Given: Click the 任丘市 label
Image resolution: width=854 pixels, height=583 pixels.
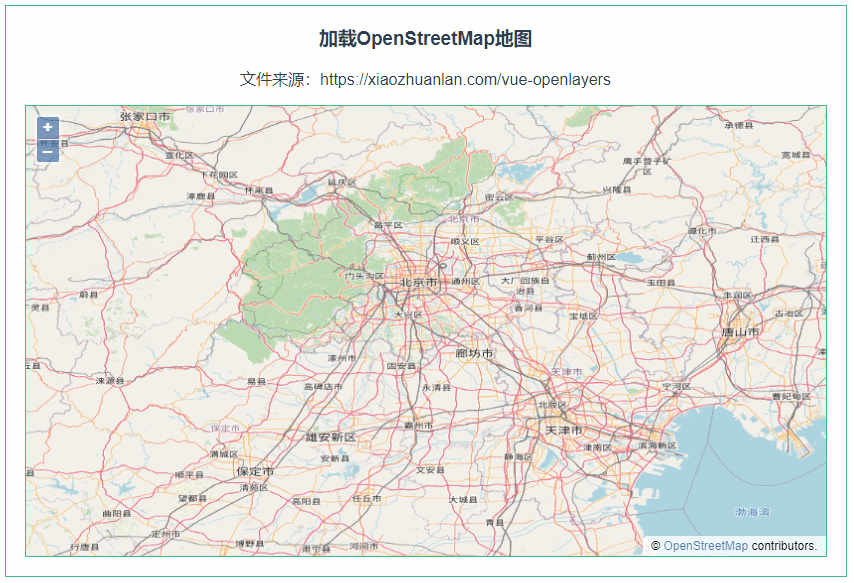Looking at the screenshot, I should (x=367, y=499).
